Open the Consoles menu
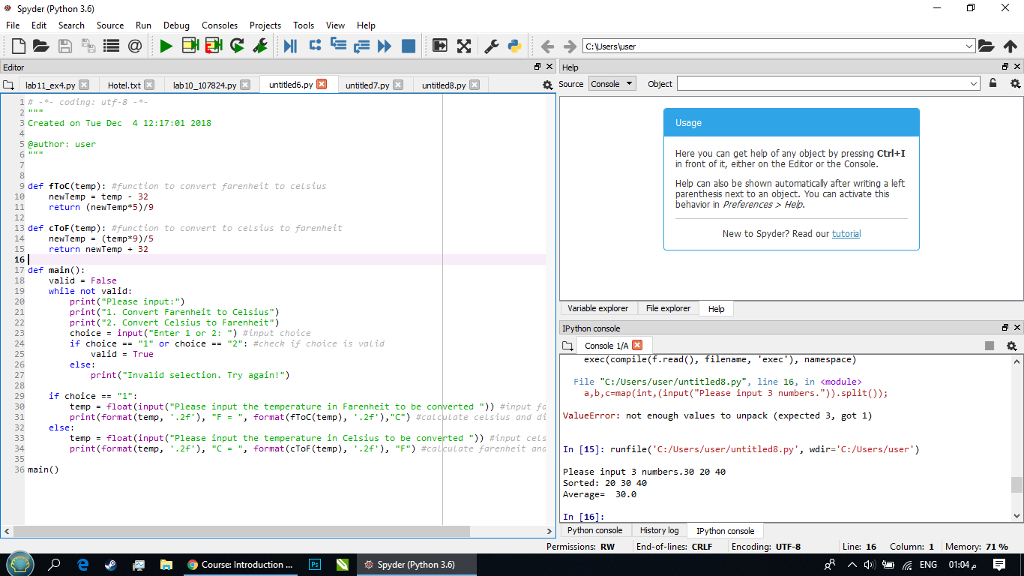The image size is (1024, 576). point(219,25)
